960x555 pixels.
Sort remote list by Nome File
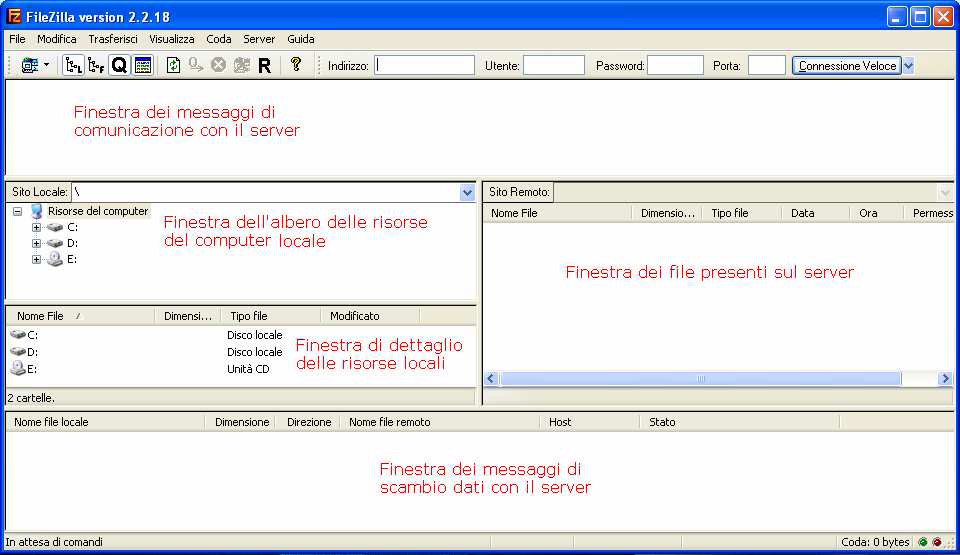pyautogui.click(x=558, y=213)
